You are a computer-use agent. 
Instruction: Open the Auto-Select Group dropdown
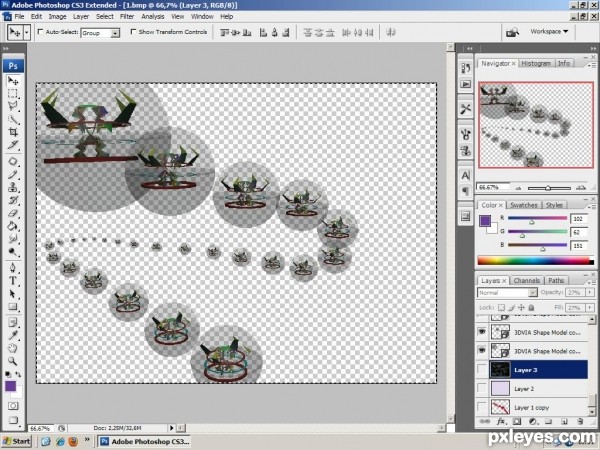[115, 33]
